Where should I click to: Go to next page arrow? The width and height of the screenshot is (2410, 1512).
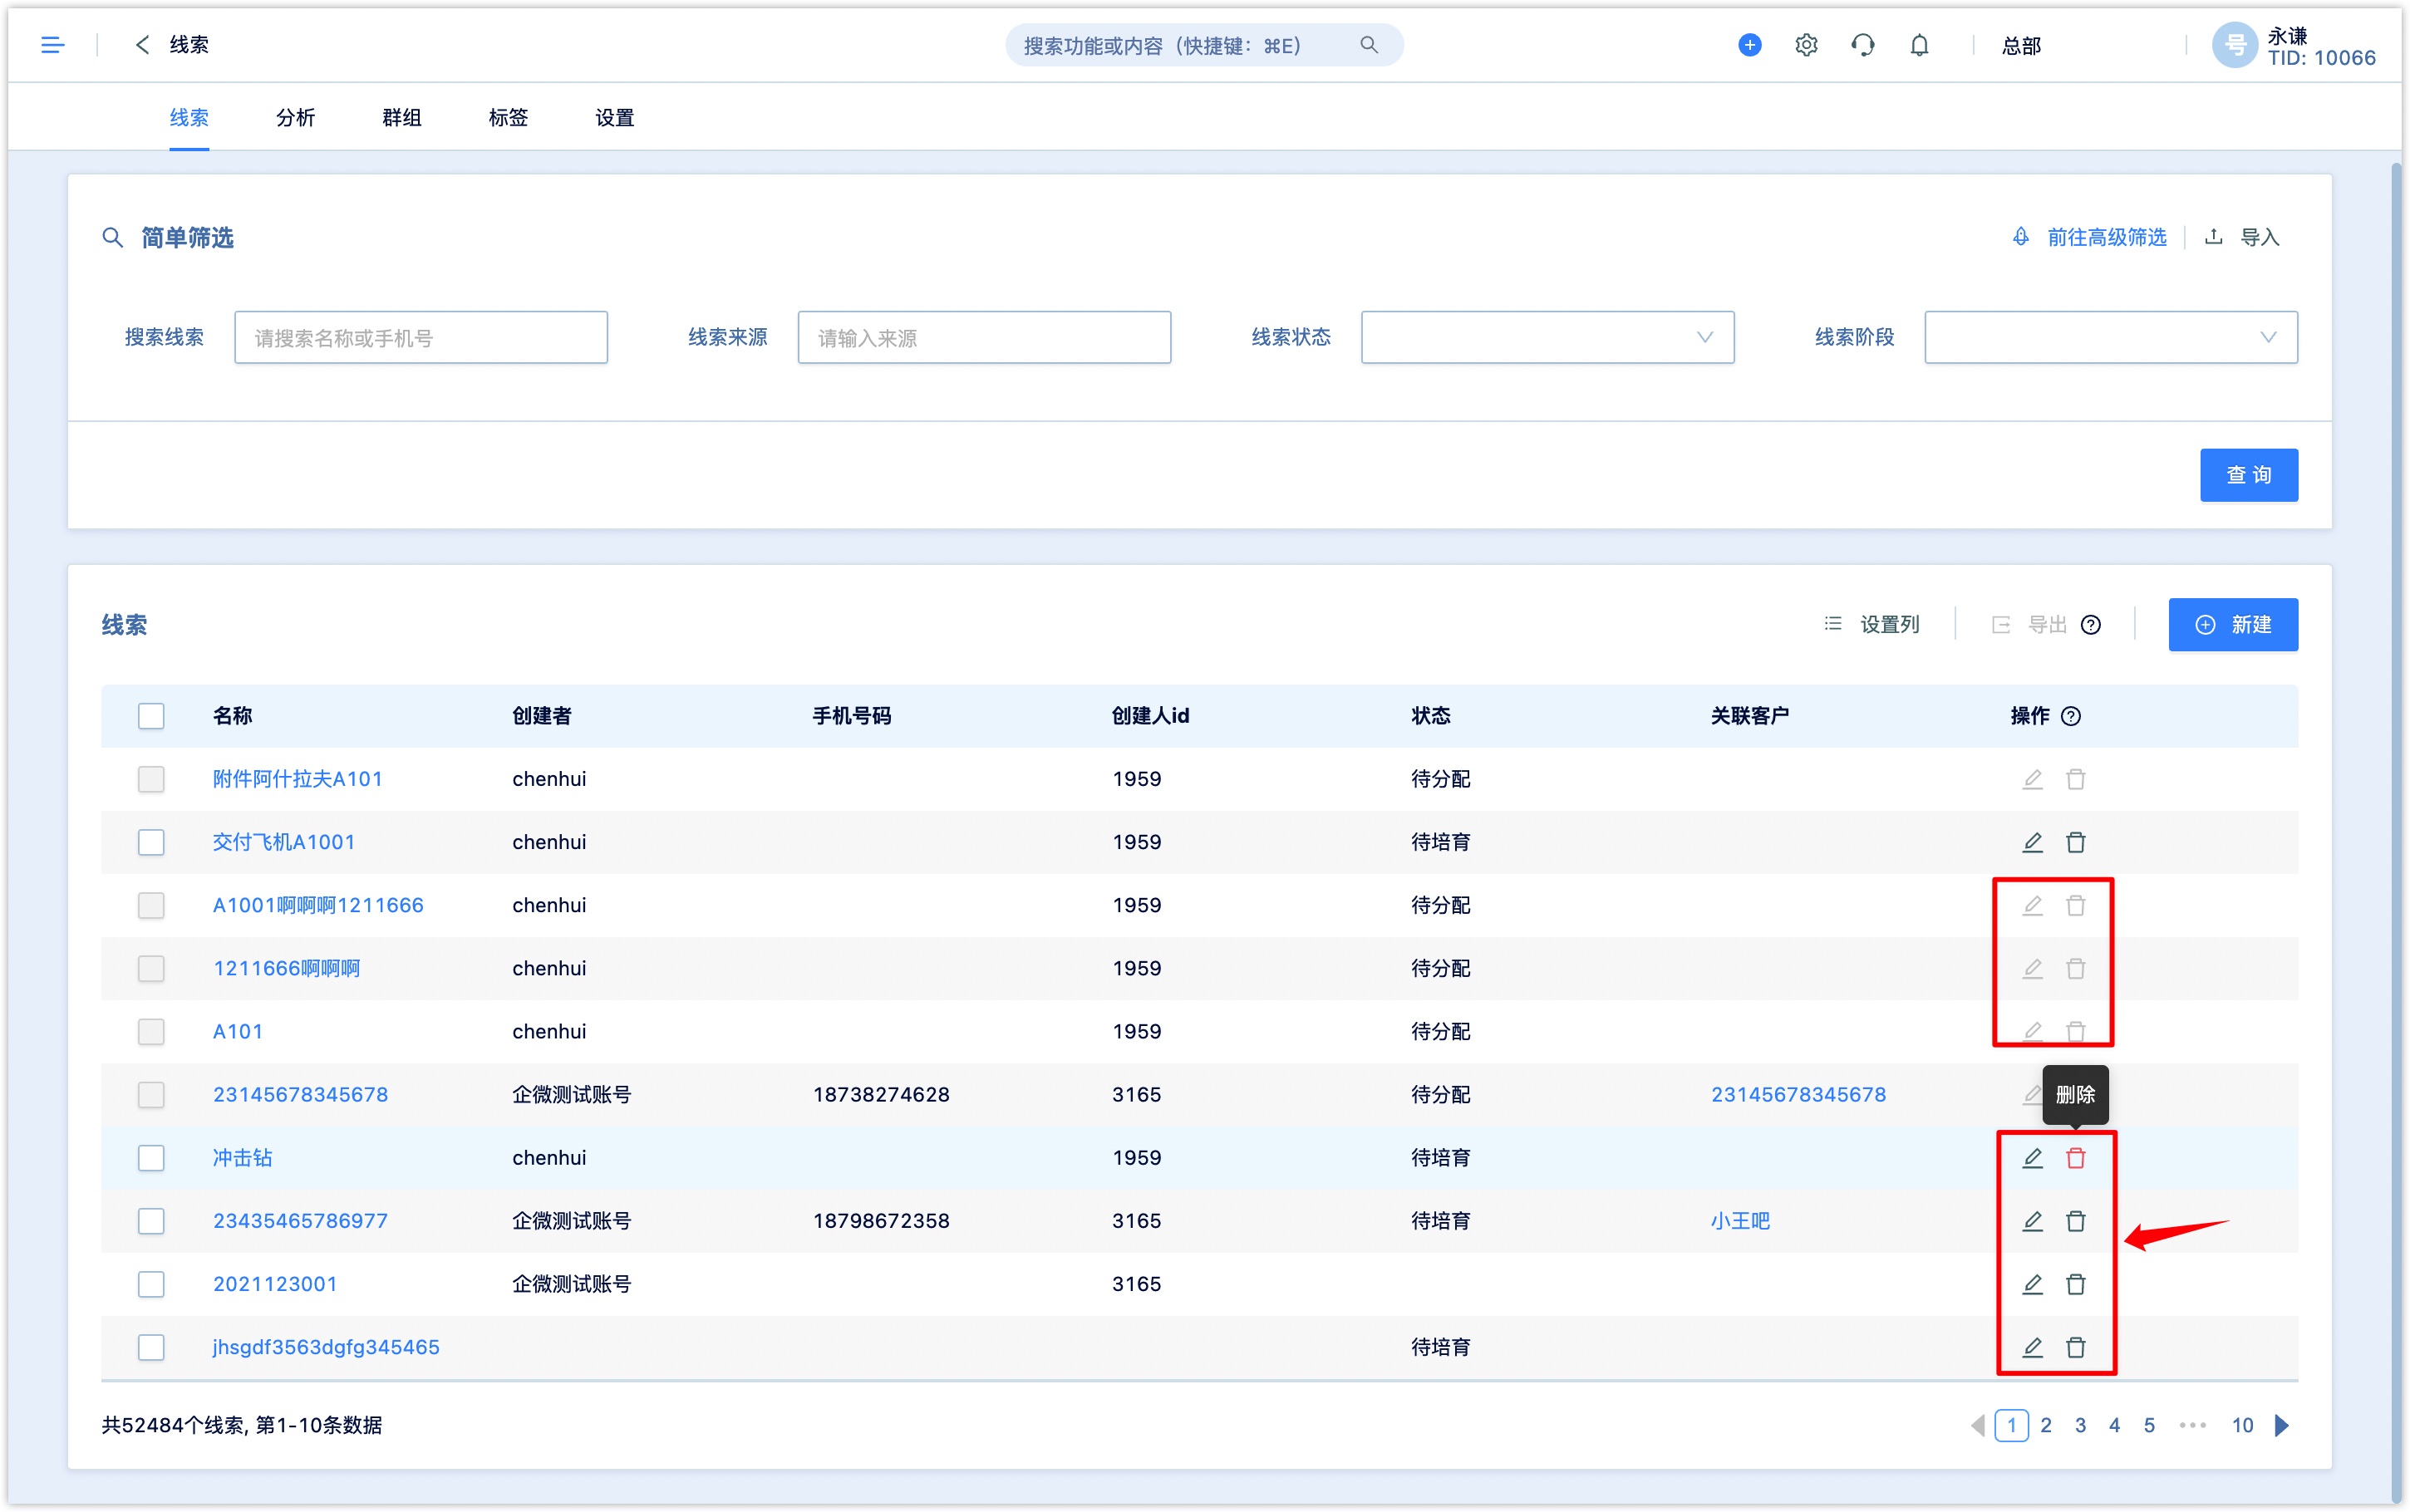[2283, 1425]
